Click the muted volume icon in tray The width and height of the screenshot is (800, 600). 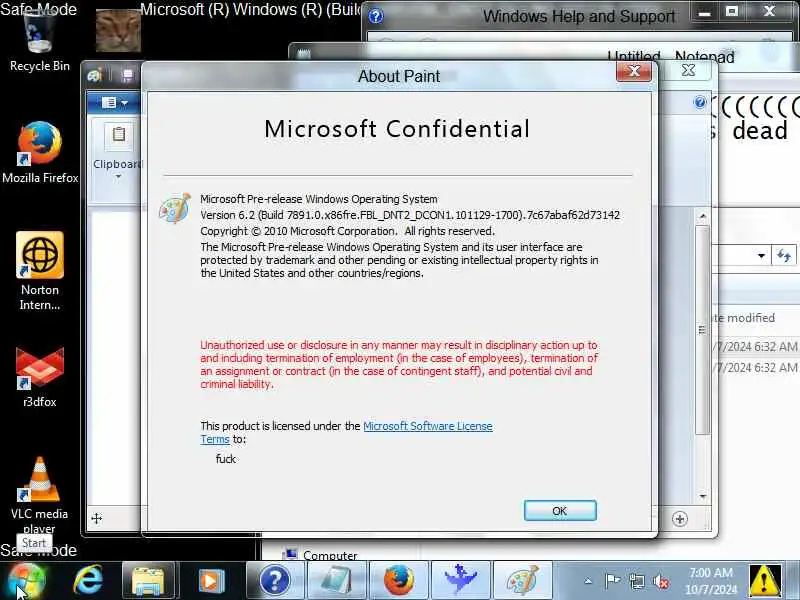pos(661,581)
